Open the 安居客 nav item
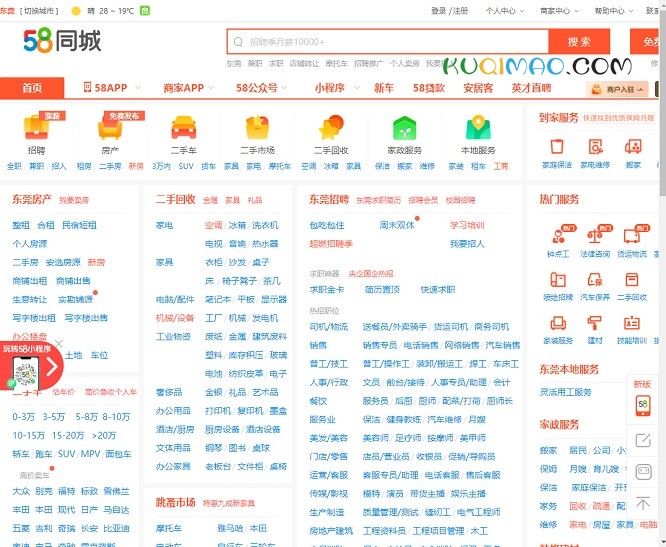This screenshot has height=547, width=666. click(x=478, y=88)
